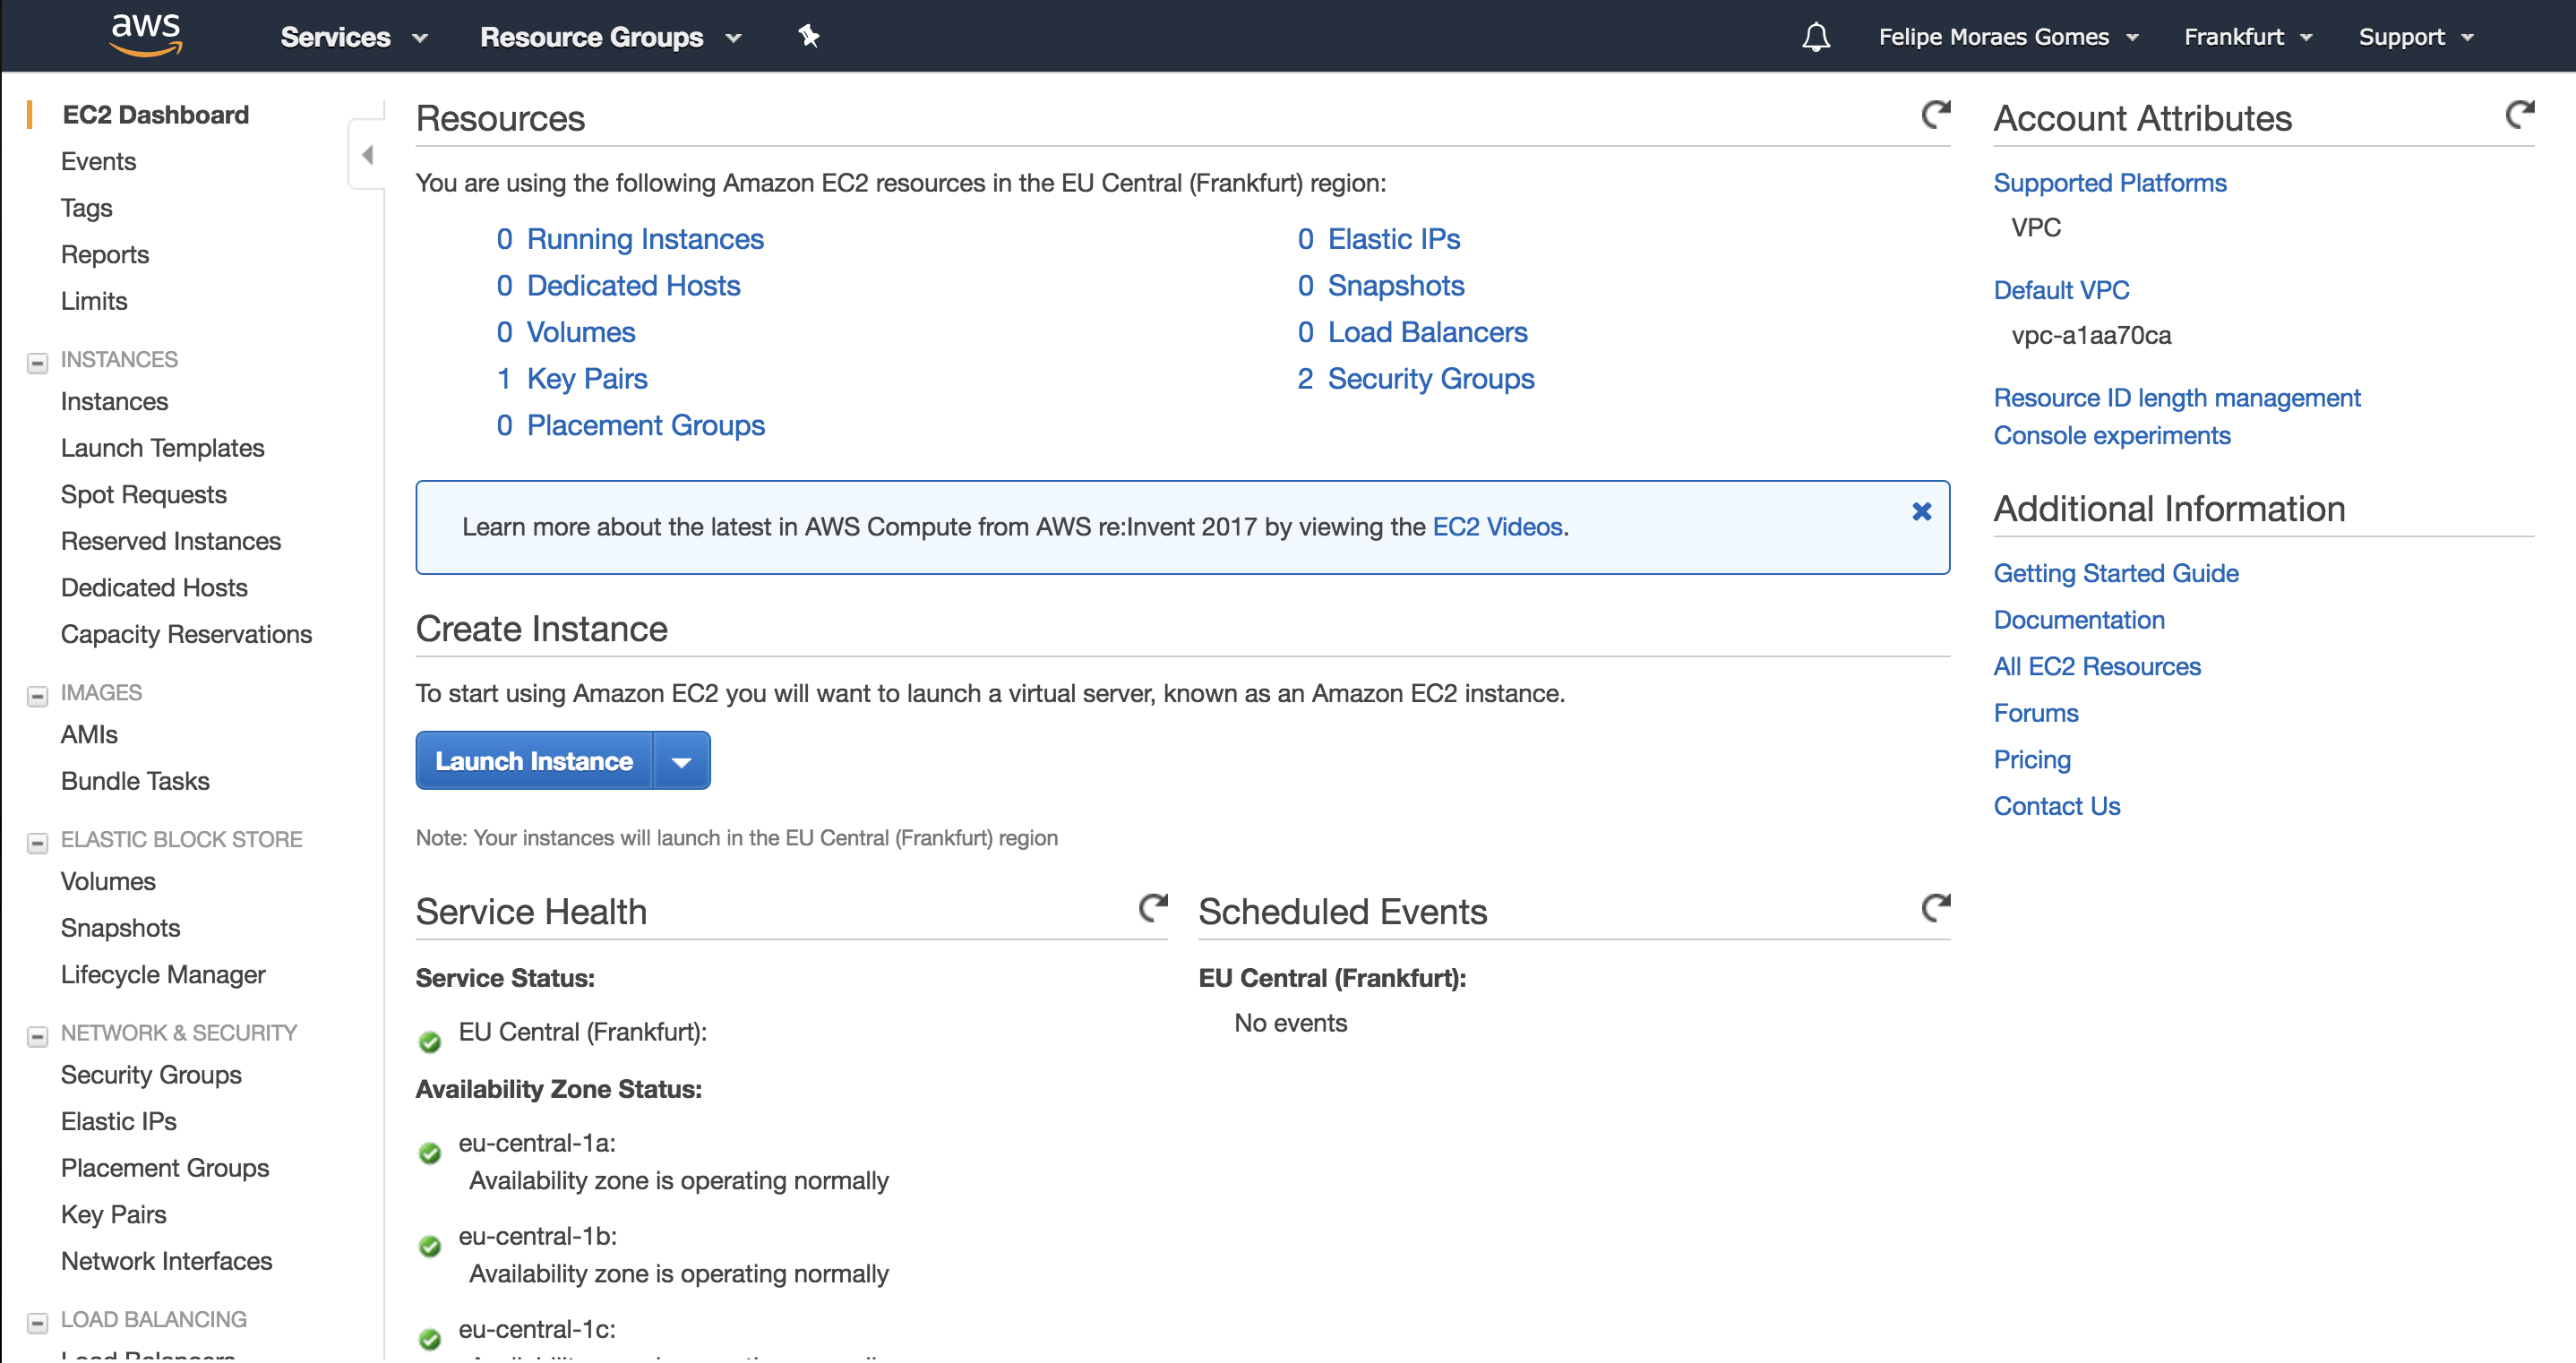2576x1363 pixels.
Task: Dismiss the re:Invent 2017 info banner
Action: coord(1921,511)
